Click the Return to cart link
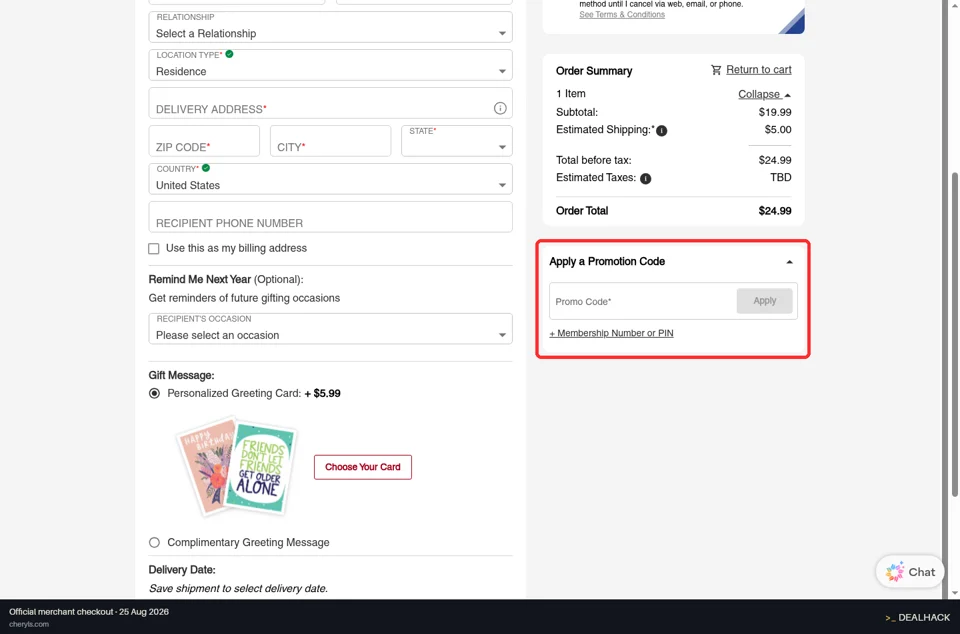Viewport: 960px width, 634px height. 759,70
